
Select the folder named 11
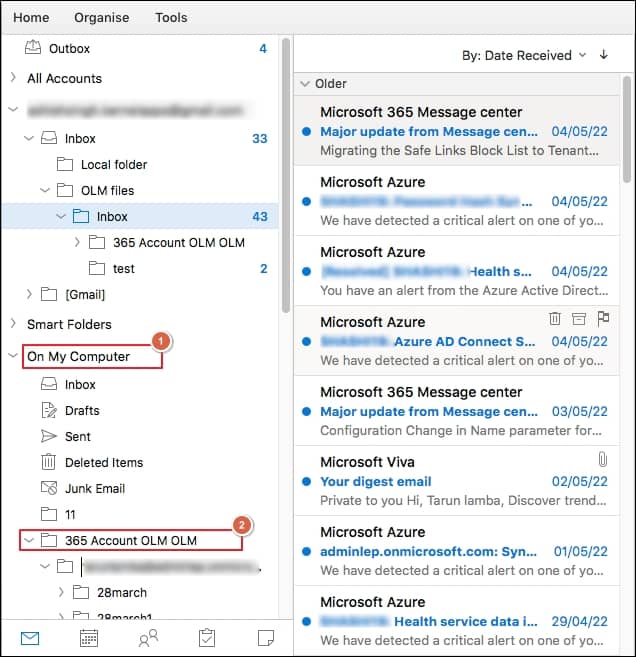tap(140, 514)
